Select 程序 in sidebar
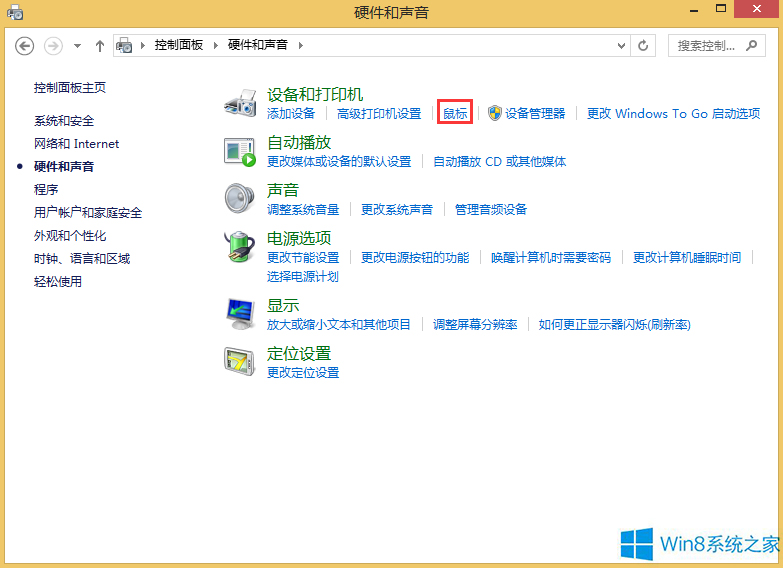Image resolution: width=783 pixels, height=568 pixels. [46, 190]
